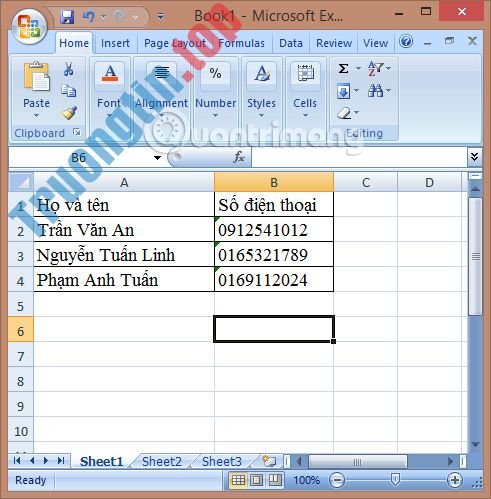
Task: Copy selection with the Copy icon
Action: click(68, 91)
